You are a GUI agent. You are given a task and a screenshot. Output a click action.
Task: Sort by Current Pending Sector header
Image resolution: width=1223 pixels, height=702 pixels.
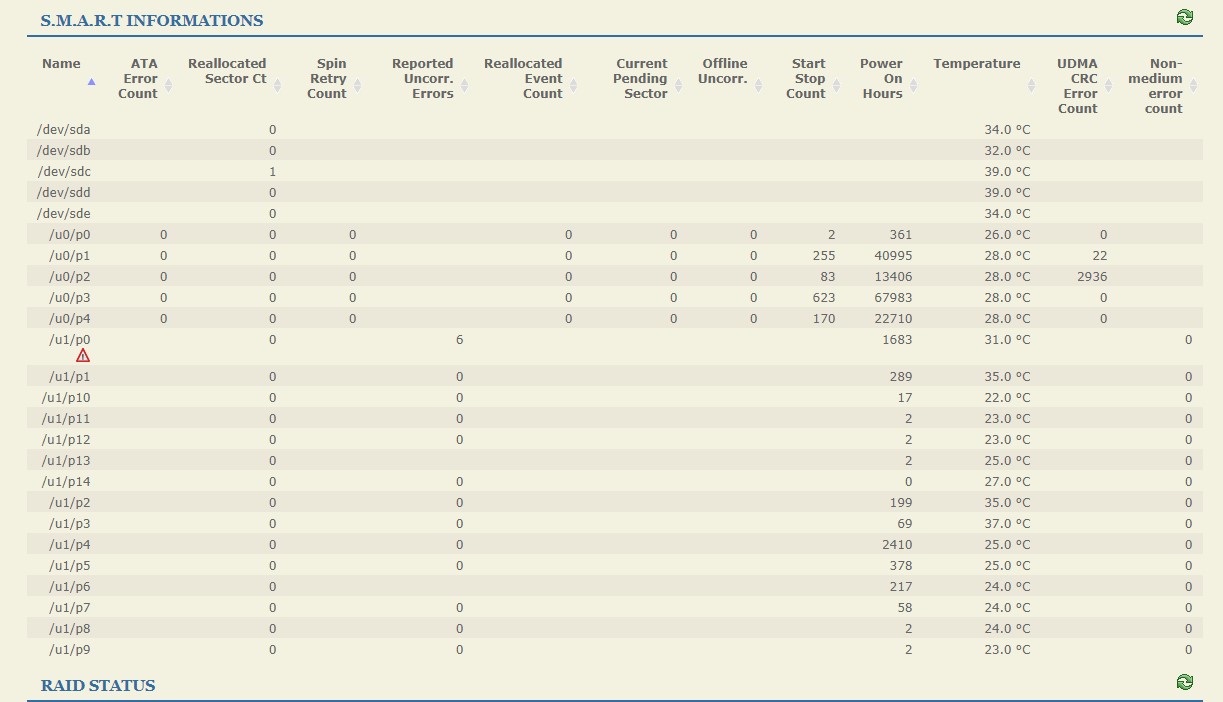641,79
